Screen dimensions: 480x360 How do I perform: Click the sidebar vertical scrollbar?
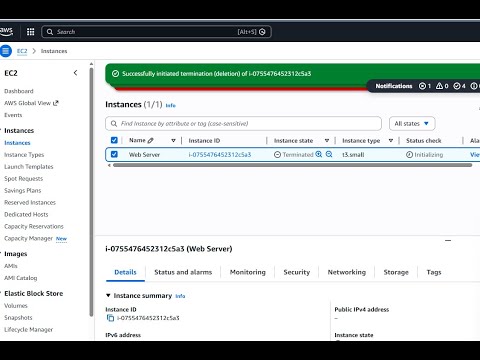click(x=91, y=192)
